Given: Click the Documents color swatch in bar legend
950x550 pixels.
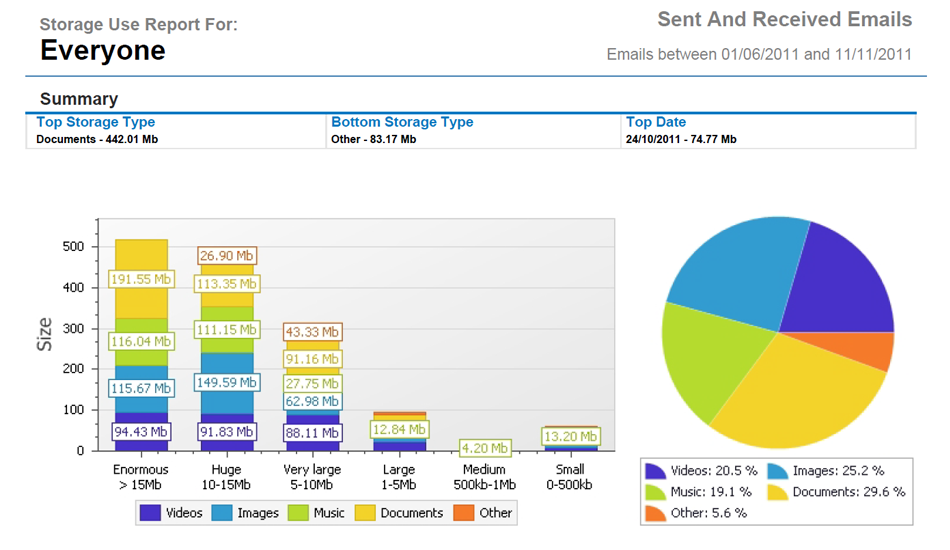Looking at the screenshot, I should [364, 513].
